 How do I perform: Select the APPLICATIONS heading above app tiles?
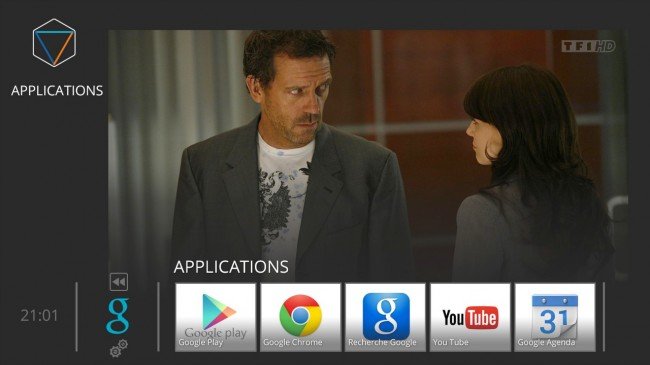[231, 267]
